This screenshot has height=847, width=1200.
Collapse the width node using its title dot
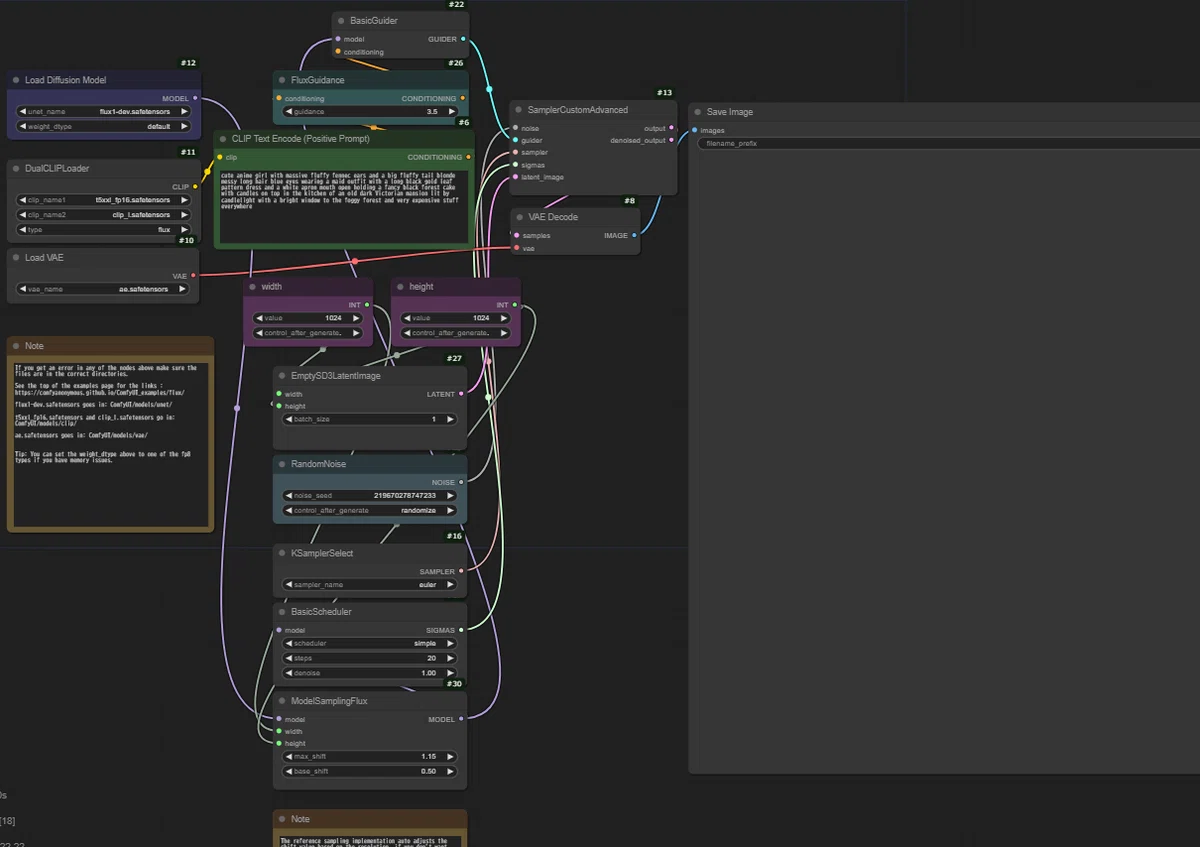252,287
